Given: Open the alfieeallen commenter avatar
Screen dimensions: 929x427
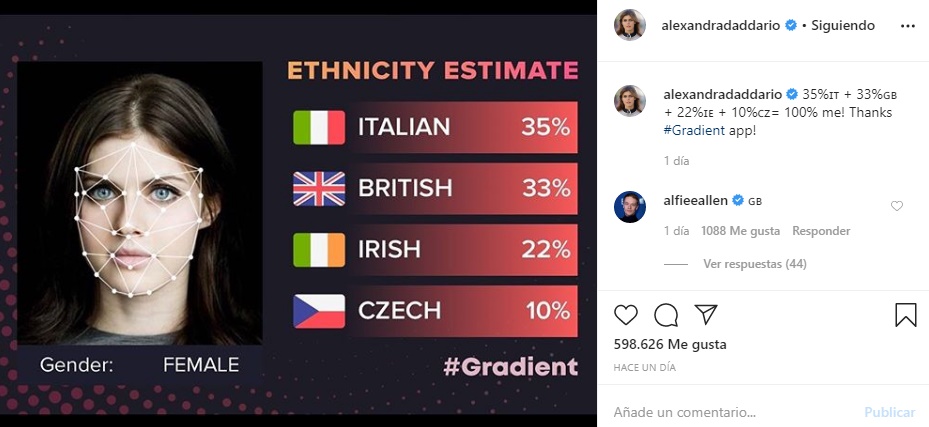Looking at the screenshot, I should [630, 207].
